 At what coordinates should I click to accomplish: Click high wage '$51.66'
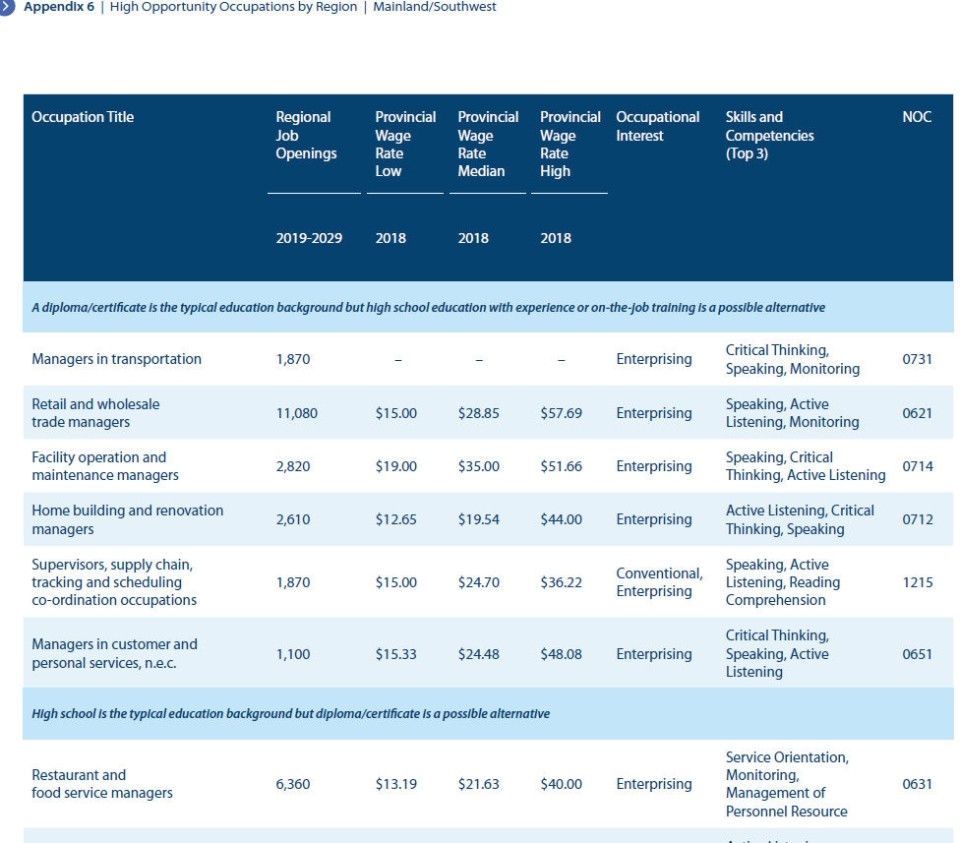(x=561, y=466)
